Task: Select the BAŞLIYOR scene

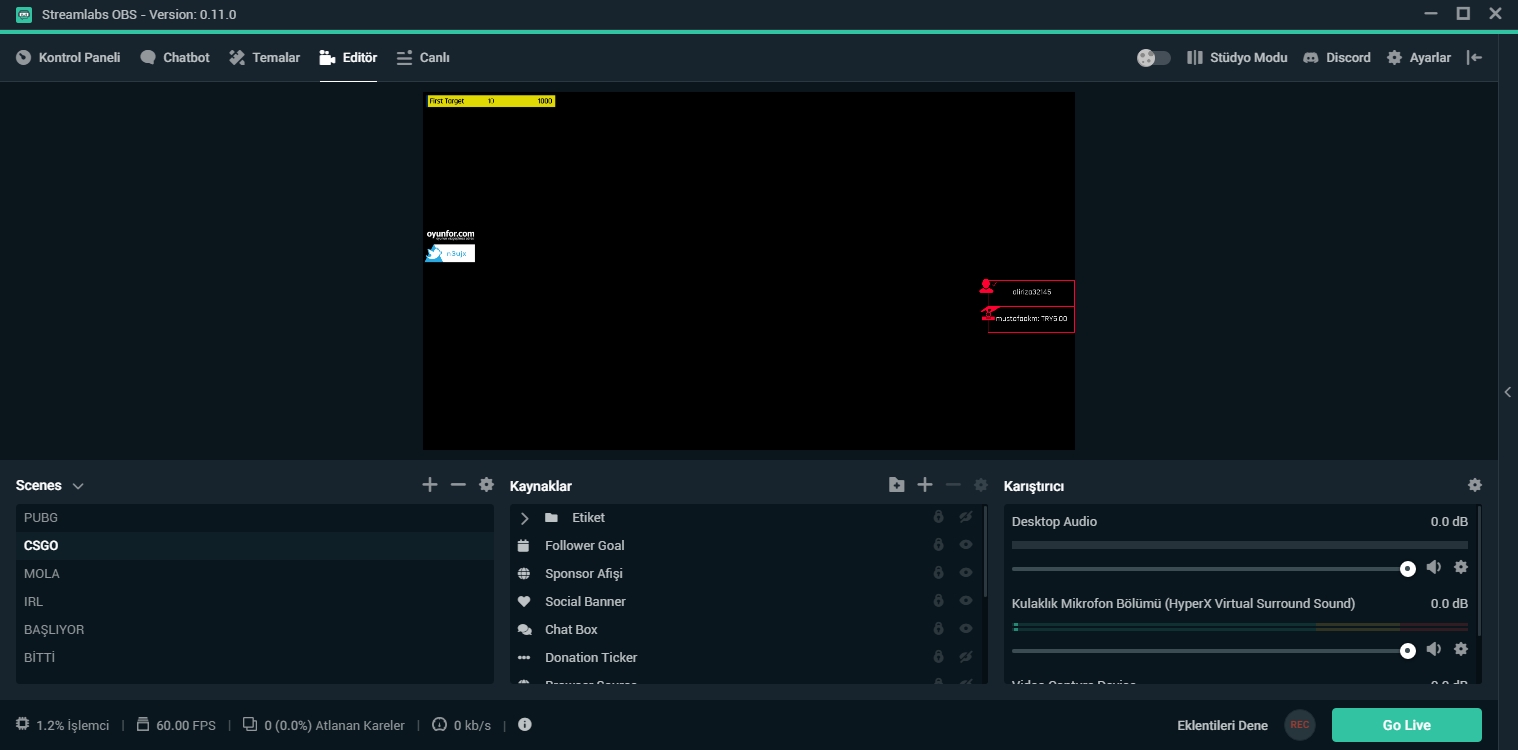Action: (x=255, y=629)
